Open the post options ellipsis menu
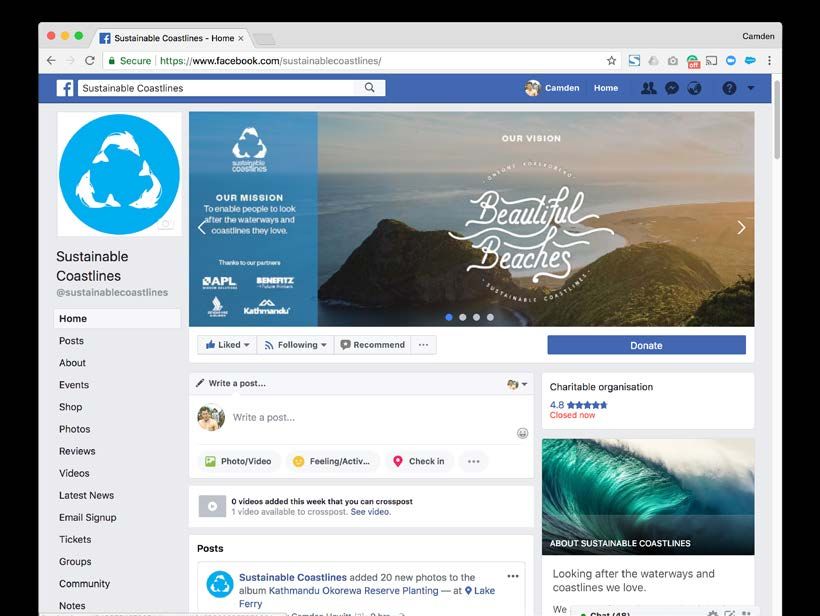820x616 pixels. pyautogui.click(x=513, y=576)
